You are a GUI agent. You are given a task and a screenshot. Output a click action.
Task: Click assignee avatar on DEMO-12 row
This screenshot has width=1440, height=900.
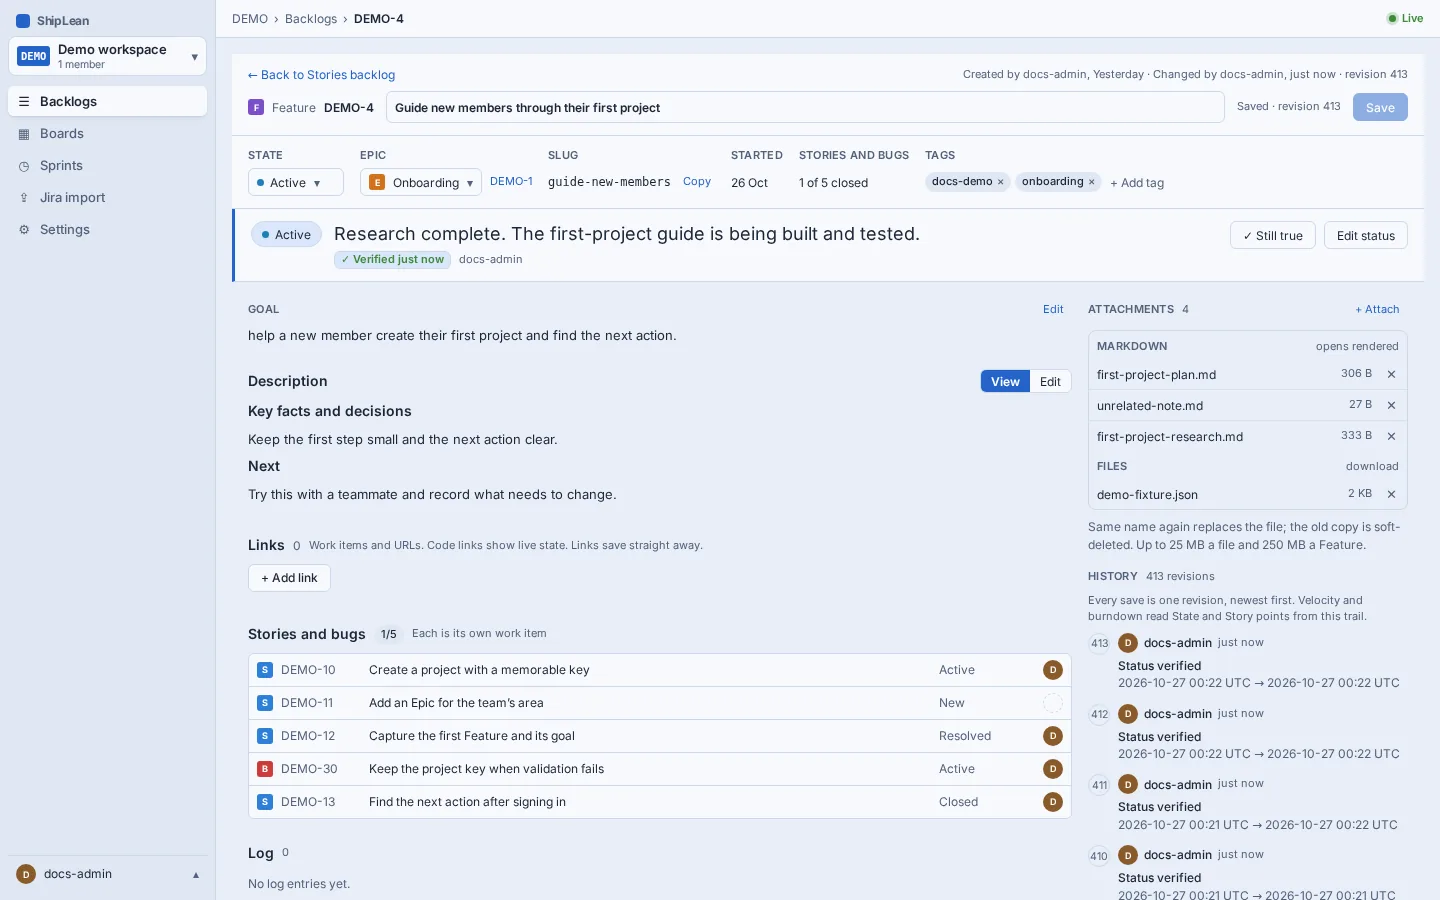1052,736
